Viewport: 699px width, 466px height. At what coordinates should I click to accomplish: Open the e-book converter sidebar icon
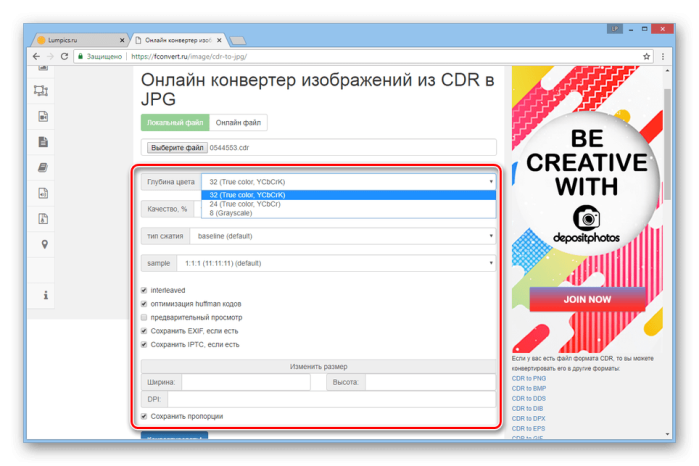tap(43, 168)
